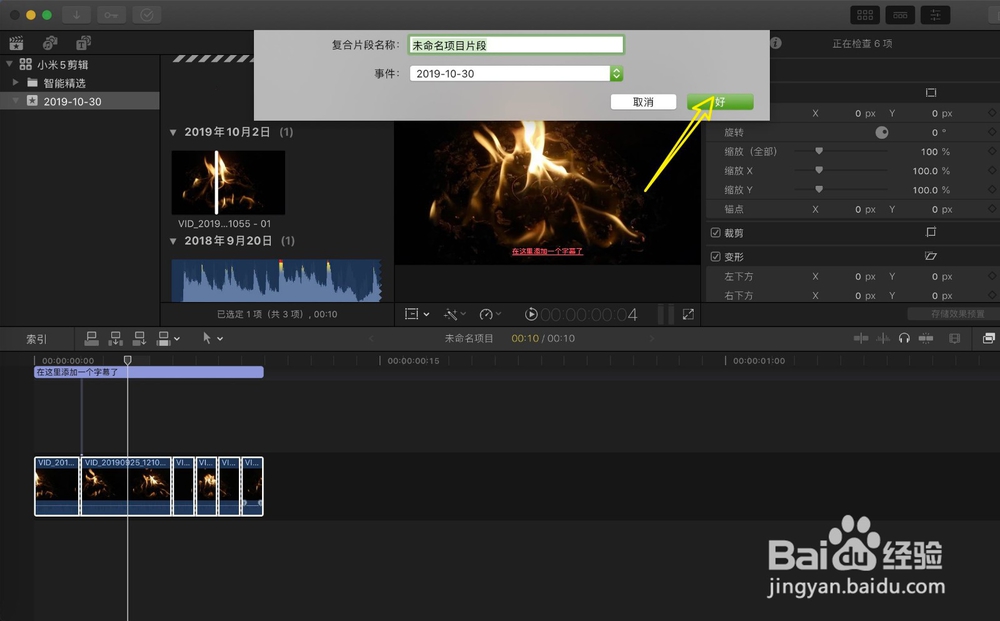The image size is (1000, 621).
Task: Click the viewer timecode display
Action: pos(589,314)
